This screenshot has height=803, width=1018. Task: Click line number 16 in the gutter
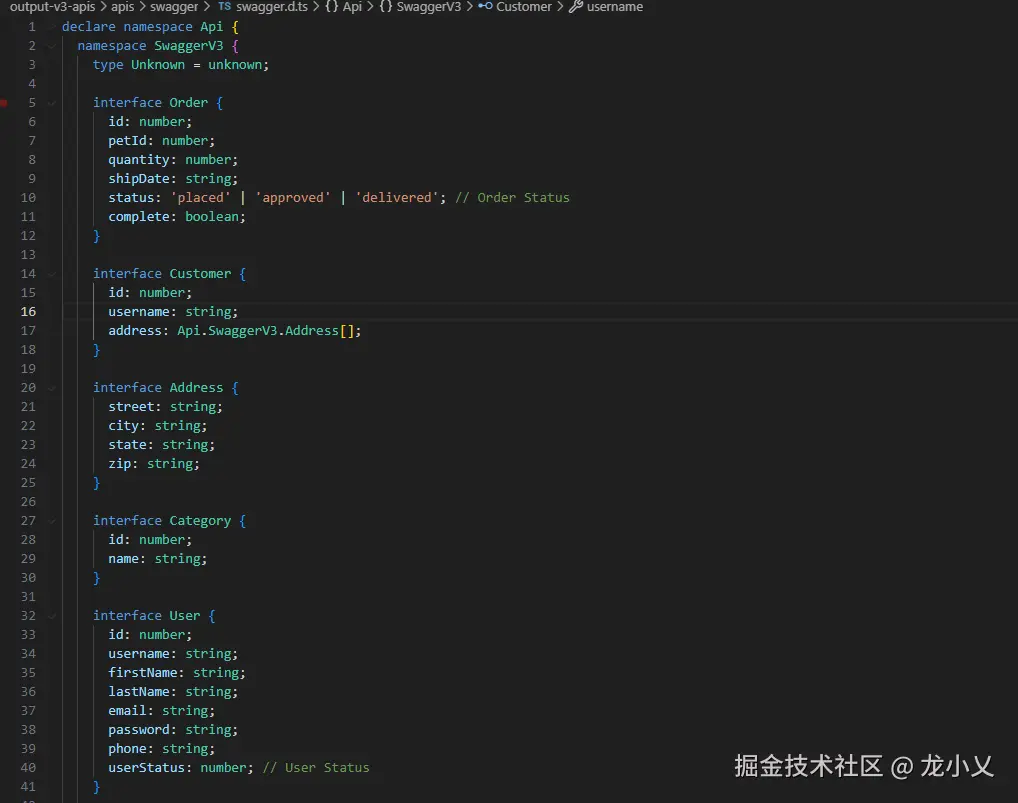(29, 312)
